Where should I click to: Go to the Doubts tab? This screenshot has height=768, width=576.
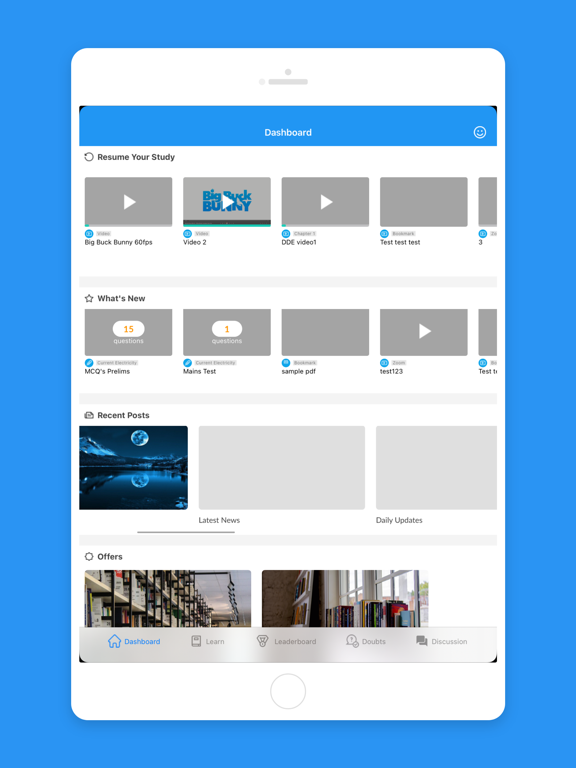[x=366, y=641]
